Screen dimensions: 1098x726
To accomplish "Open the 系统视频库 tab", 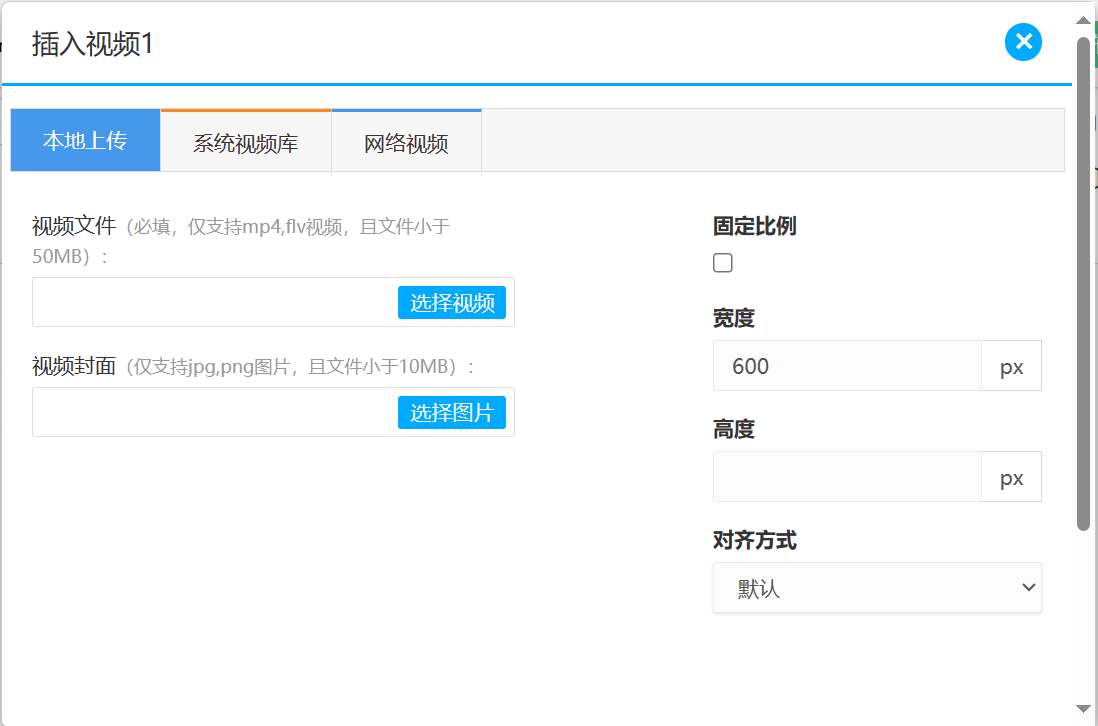I will pyautogui.click(x=246, y=142).
